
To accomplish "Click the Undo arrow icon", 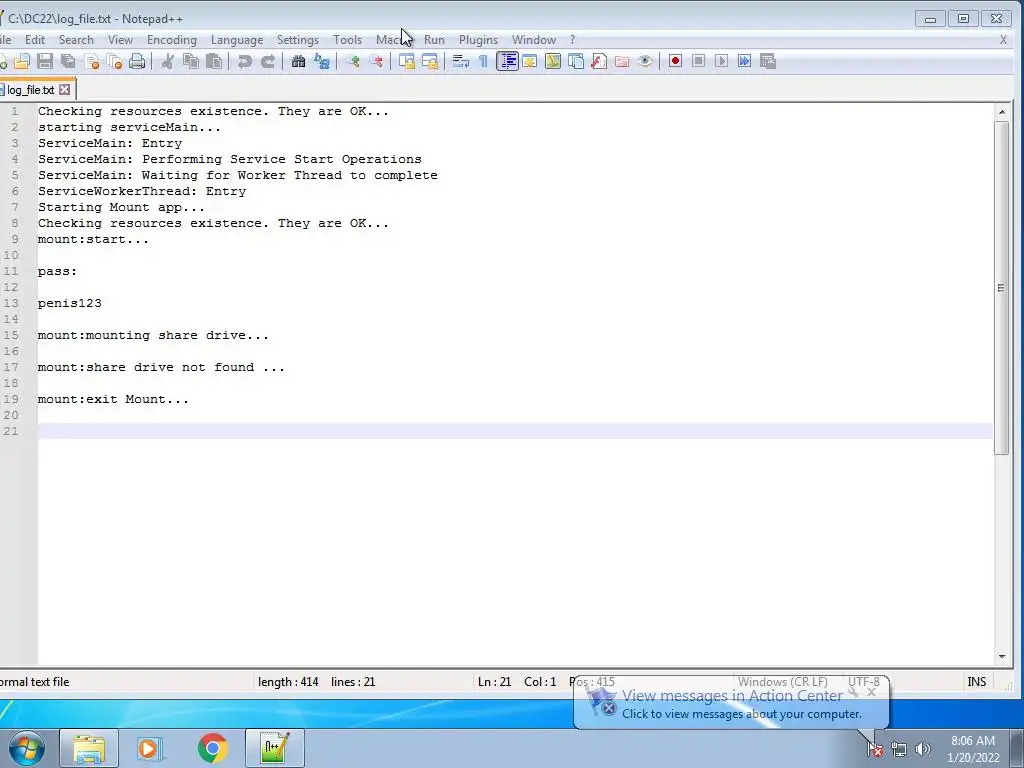I will point(244,61).
